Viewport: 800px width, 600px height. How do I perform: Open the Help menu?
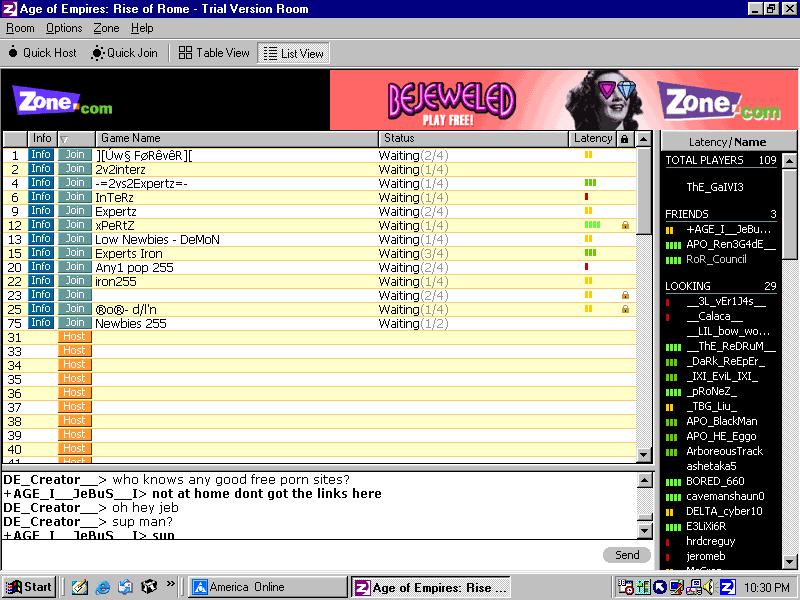tap(142, 28)
